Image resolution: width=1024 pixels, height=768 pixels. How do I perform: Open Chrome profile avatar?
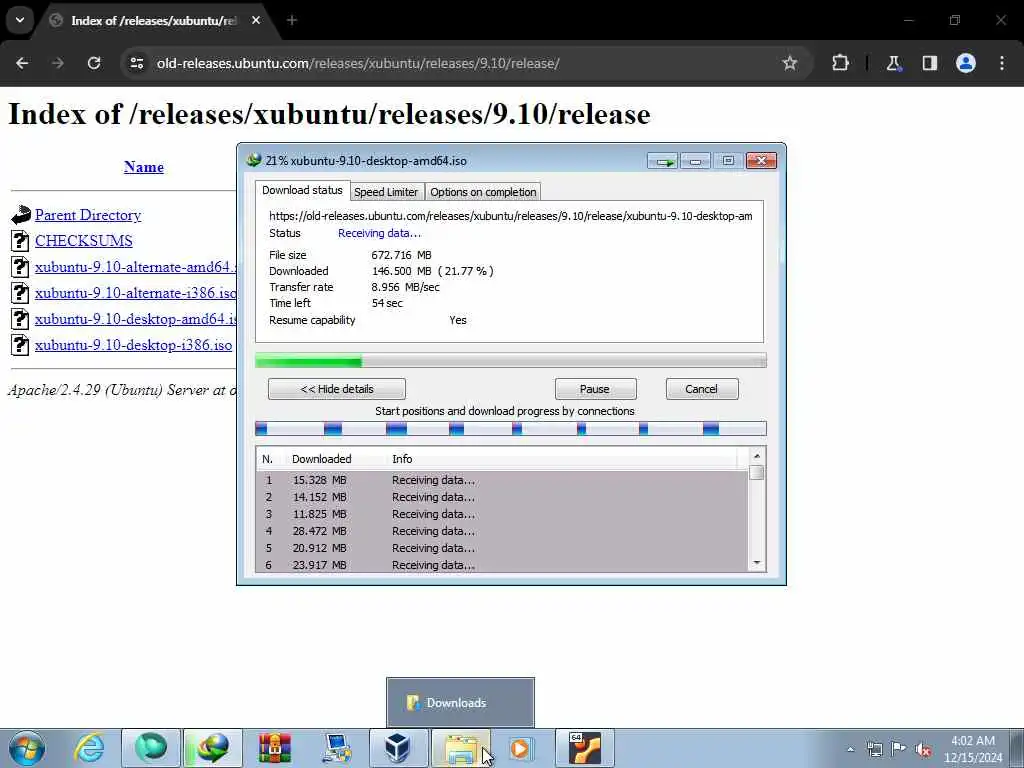[x=966, y=63]
